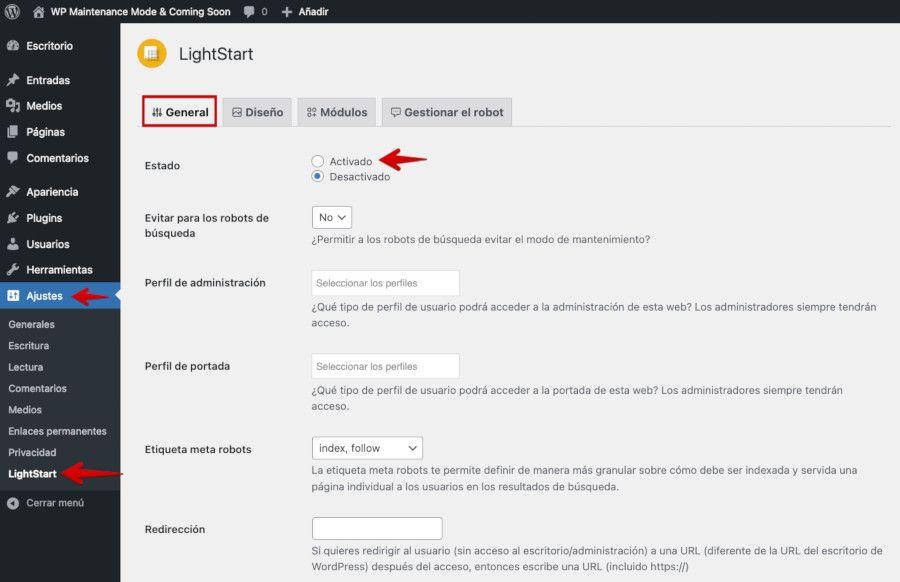Viewport: 900px width, 582px height.
Task: Go to Usuarios in sidebar
Action: click(48, 244)
